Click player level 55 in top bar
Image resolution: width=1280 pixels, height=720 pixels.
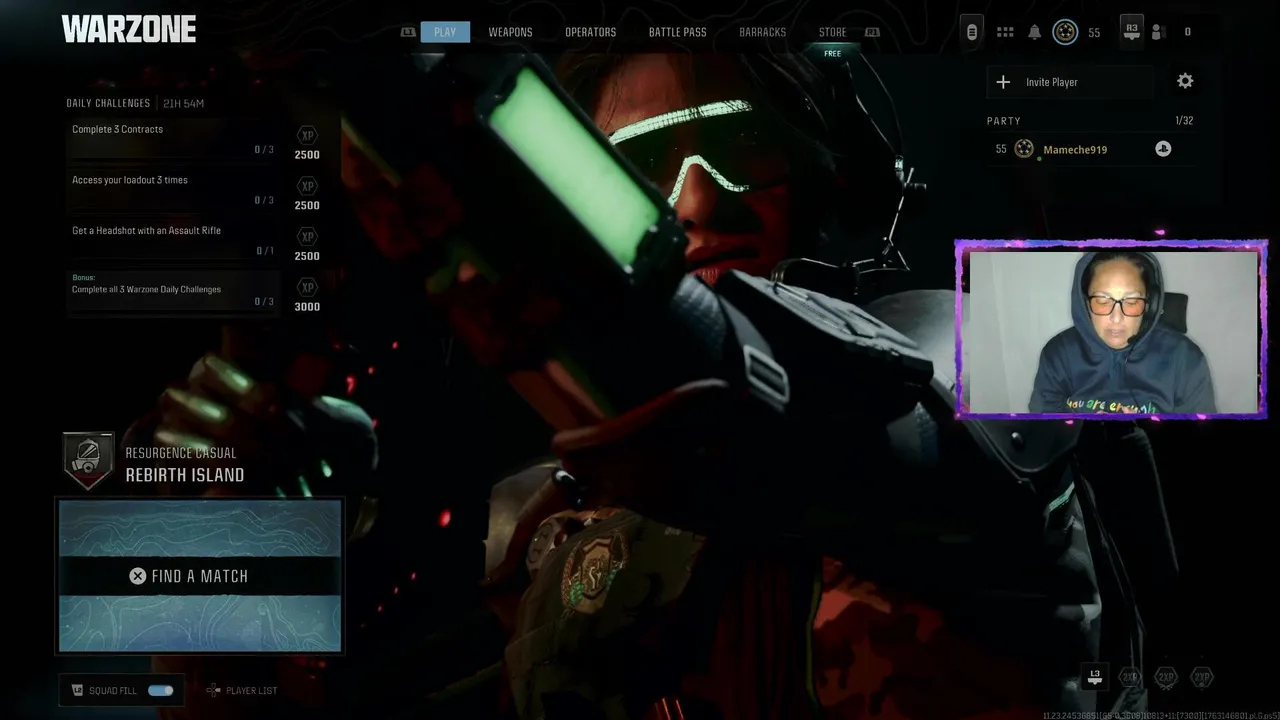pos(1094,32)
